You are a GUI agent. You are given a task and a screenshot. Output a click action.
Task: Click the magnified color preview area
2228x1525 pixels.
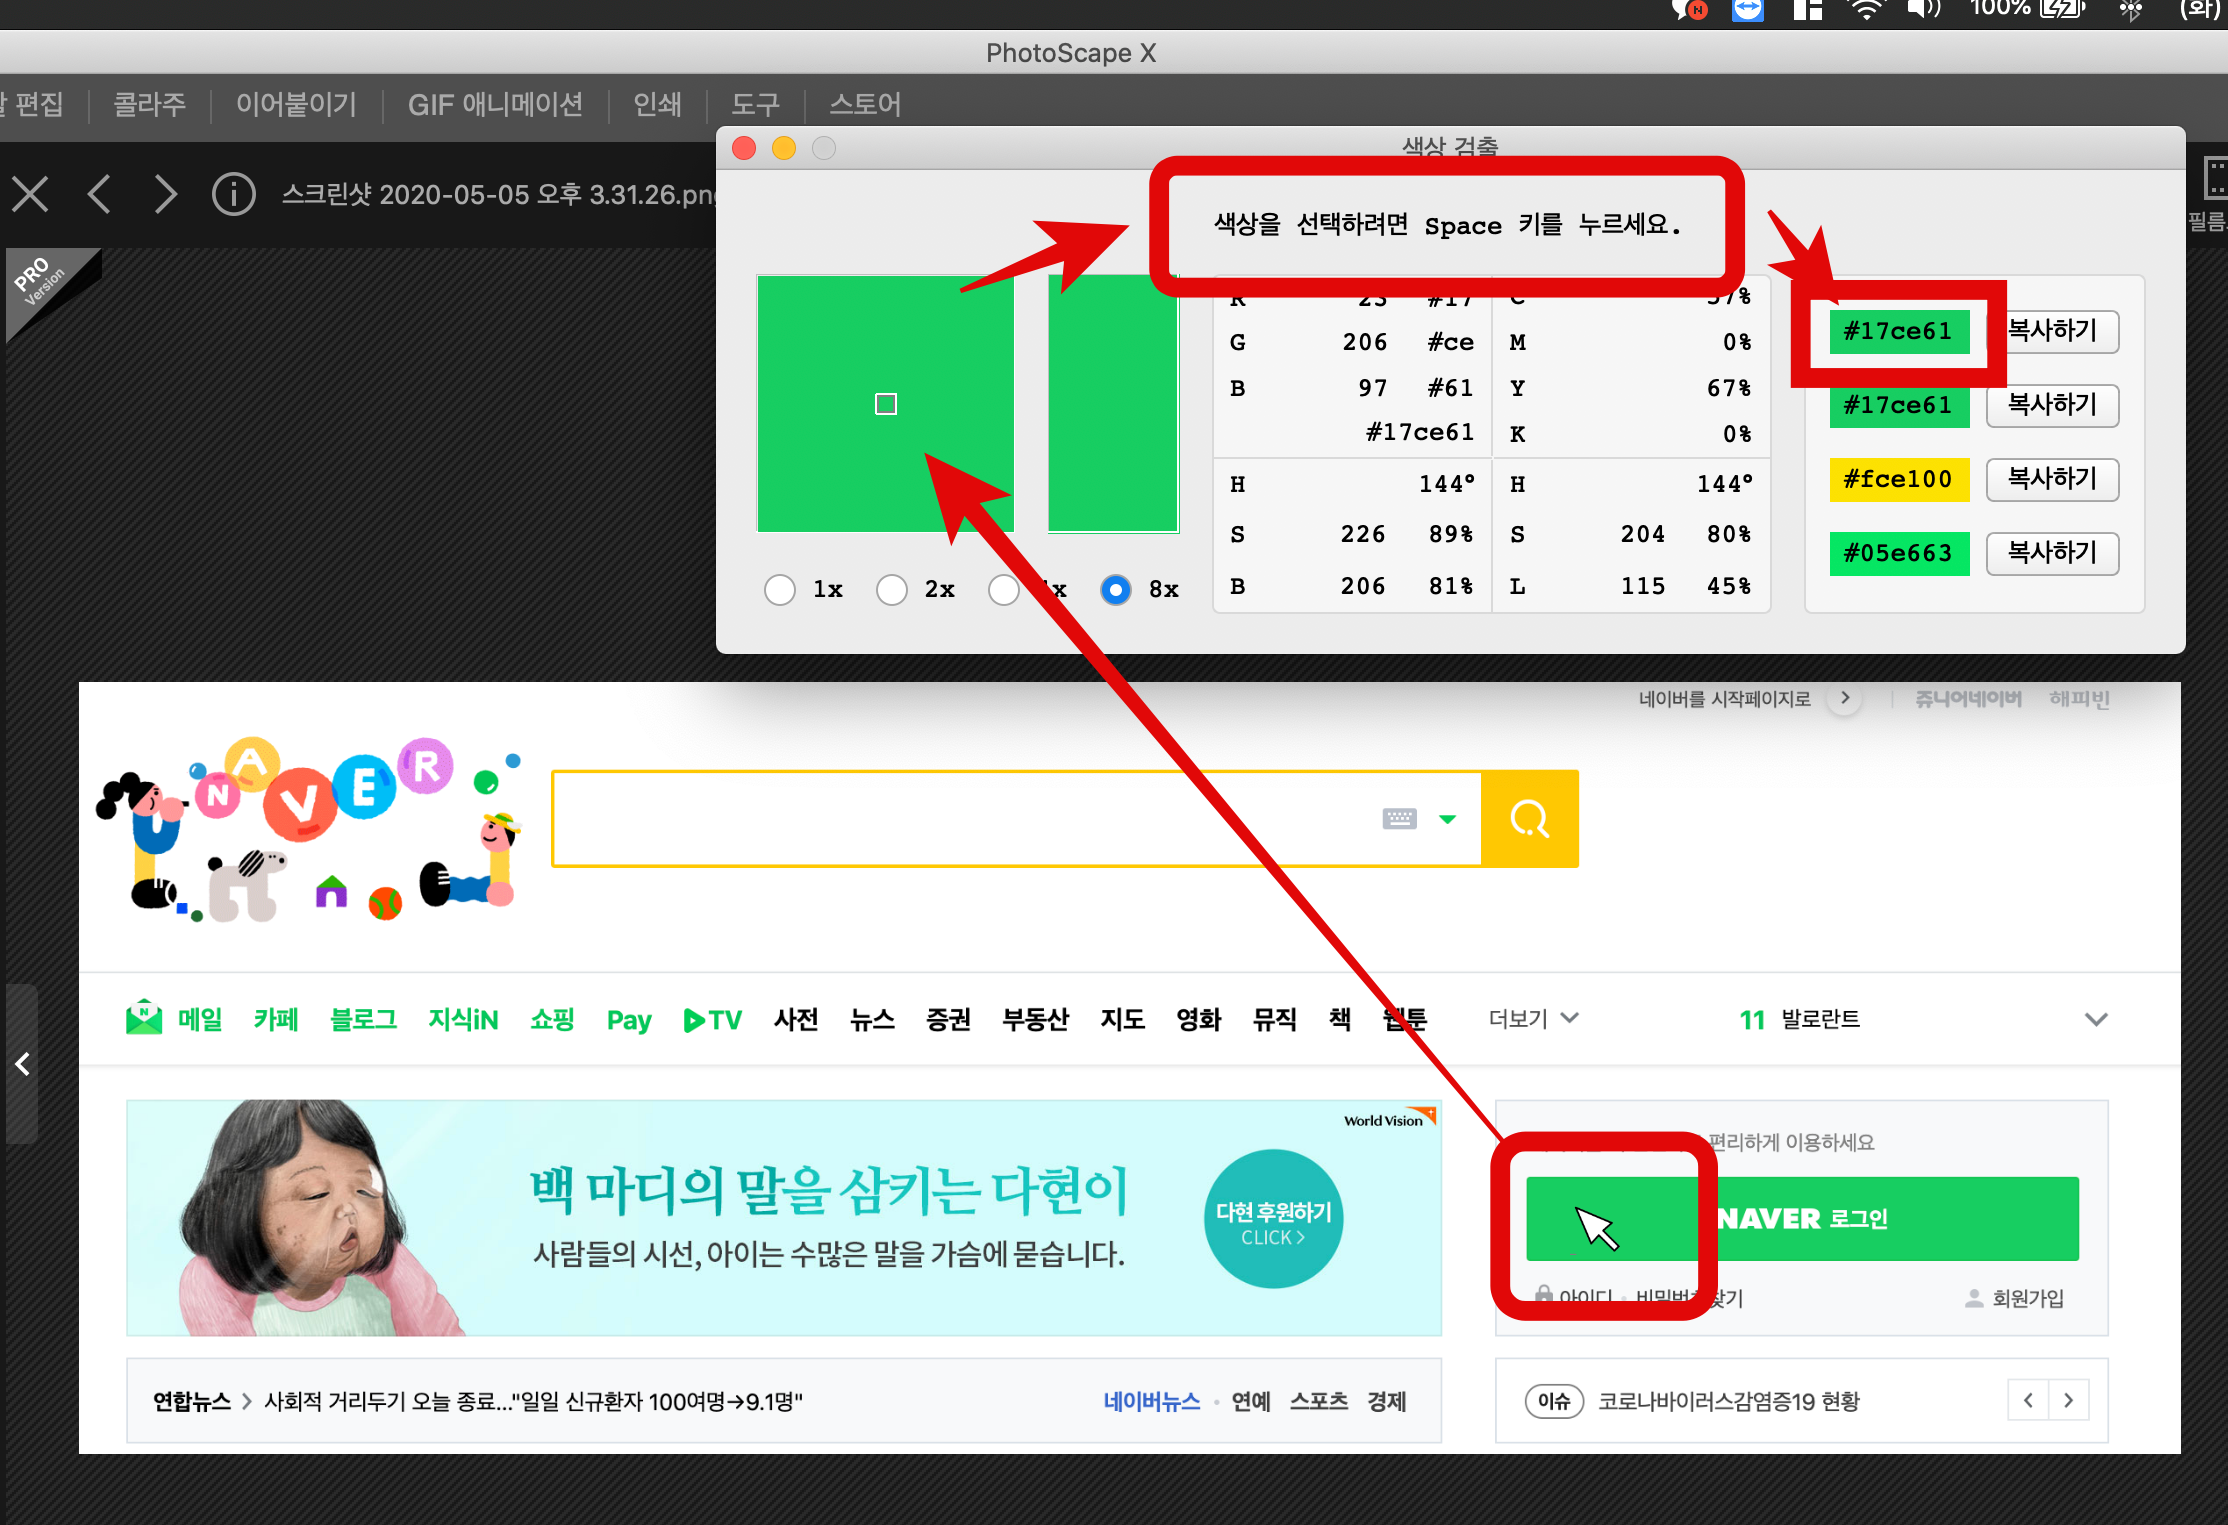coord(885,403)
